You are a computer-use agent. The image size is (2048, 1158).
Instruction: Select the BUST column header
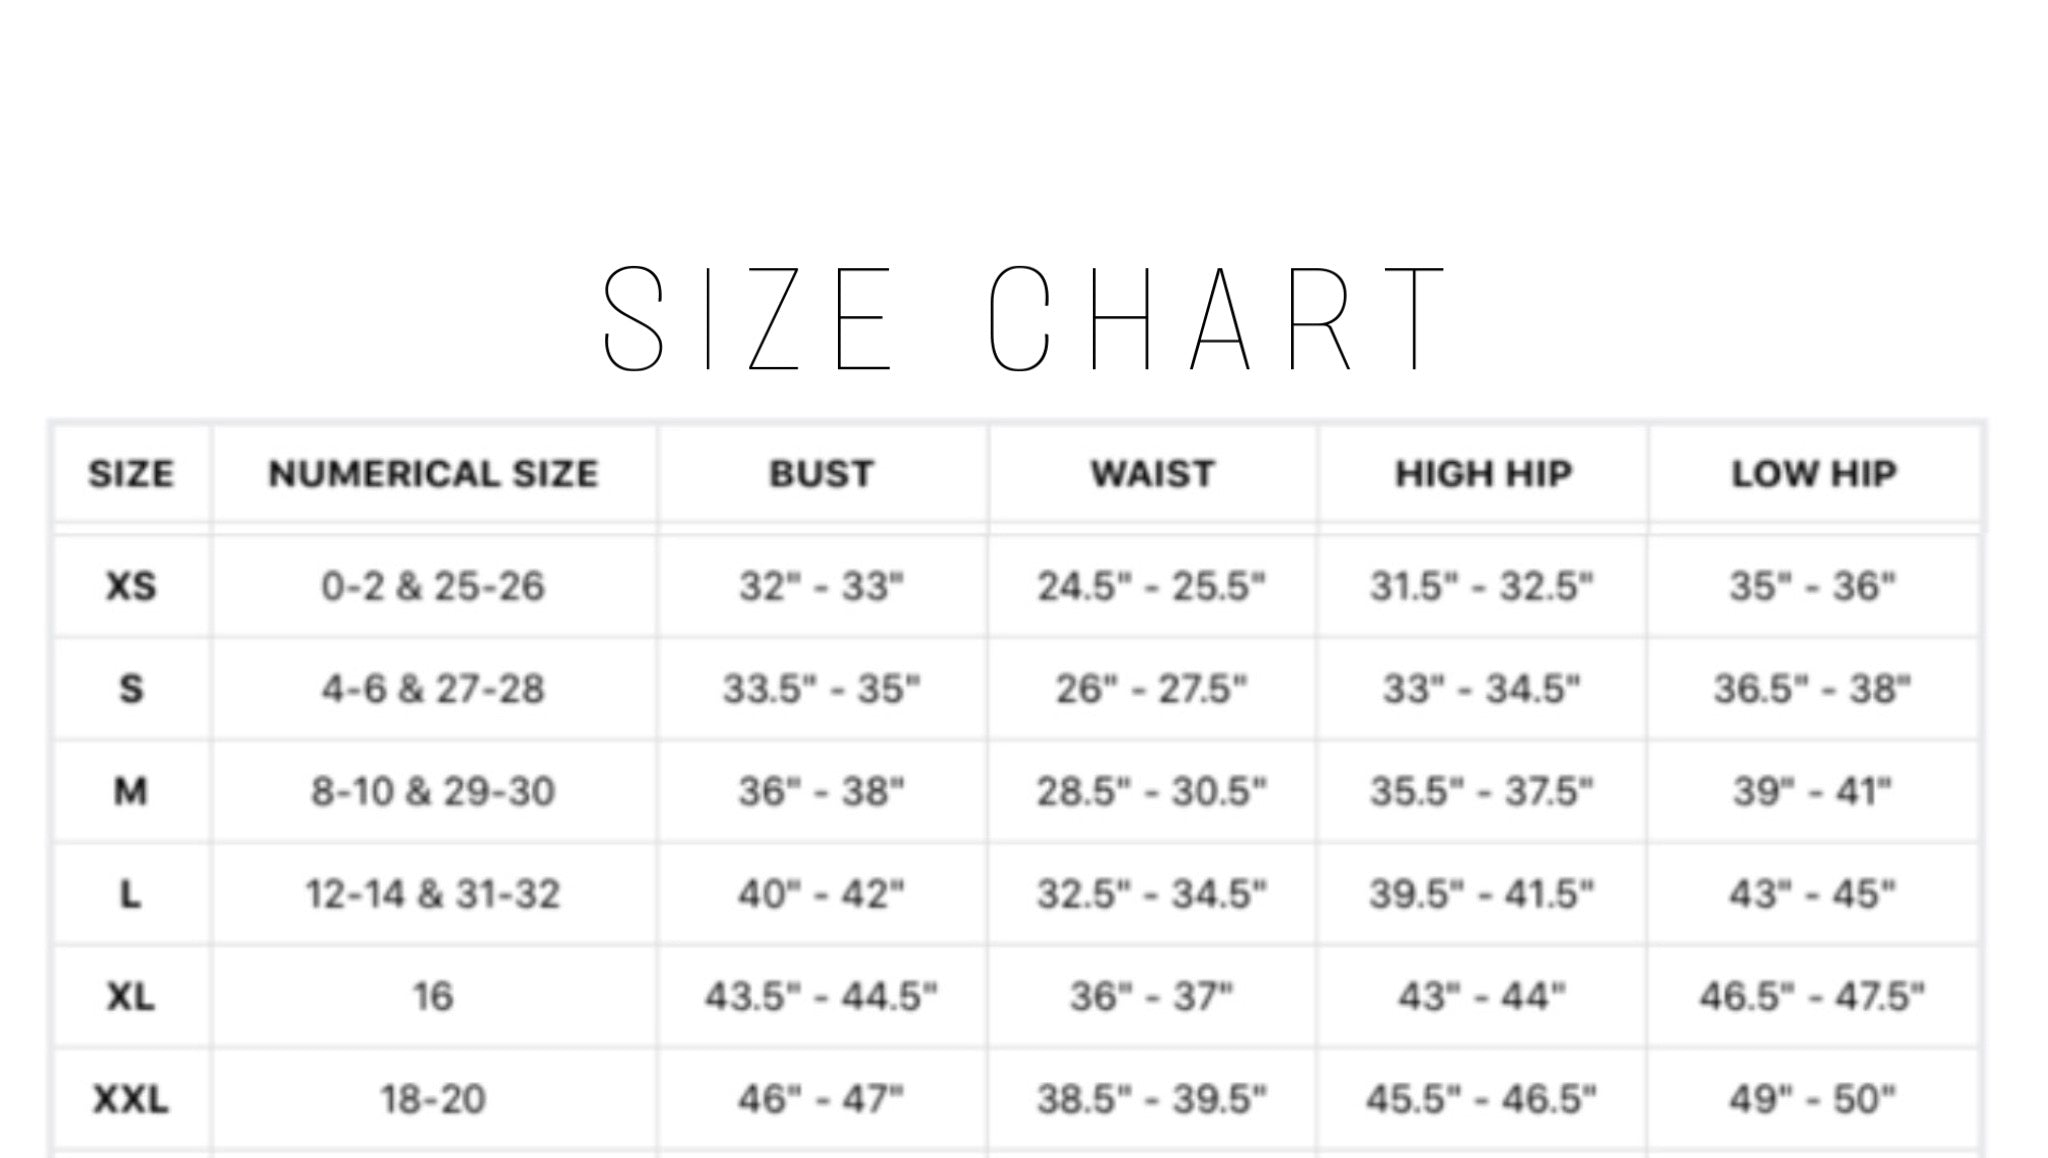click(x=821, y=474)
